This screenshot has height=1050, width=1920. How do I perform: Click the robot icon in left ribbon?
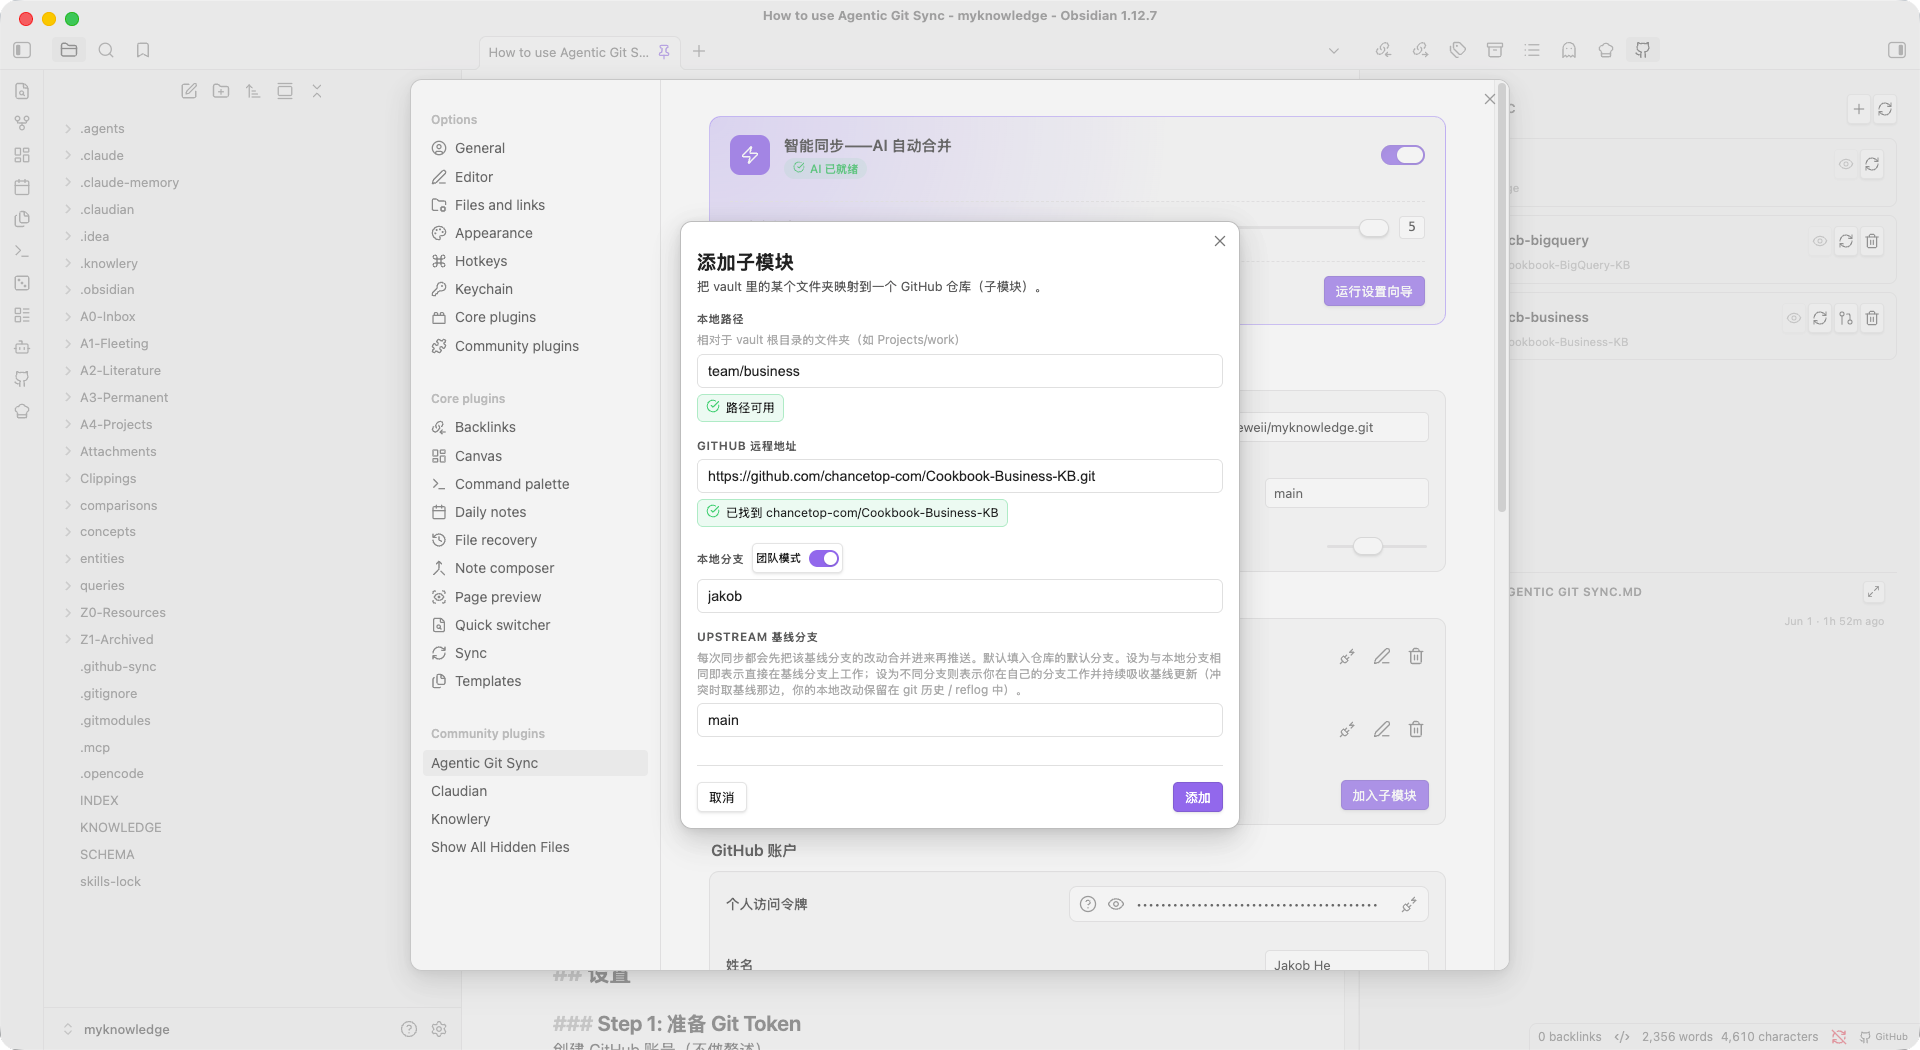coord(22,347)
